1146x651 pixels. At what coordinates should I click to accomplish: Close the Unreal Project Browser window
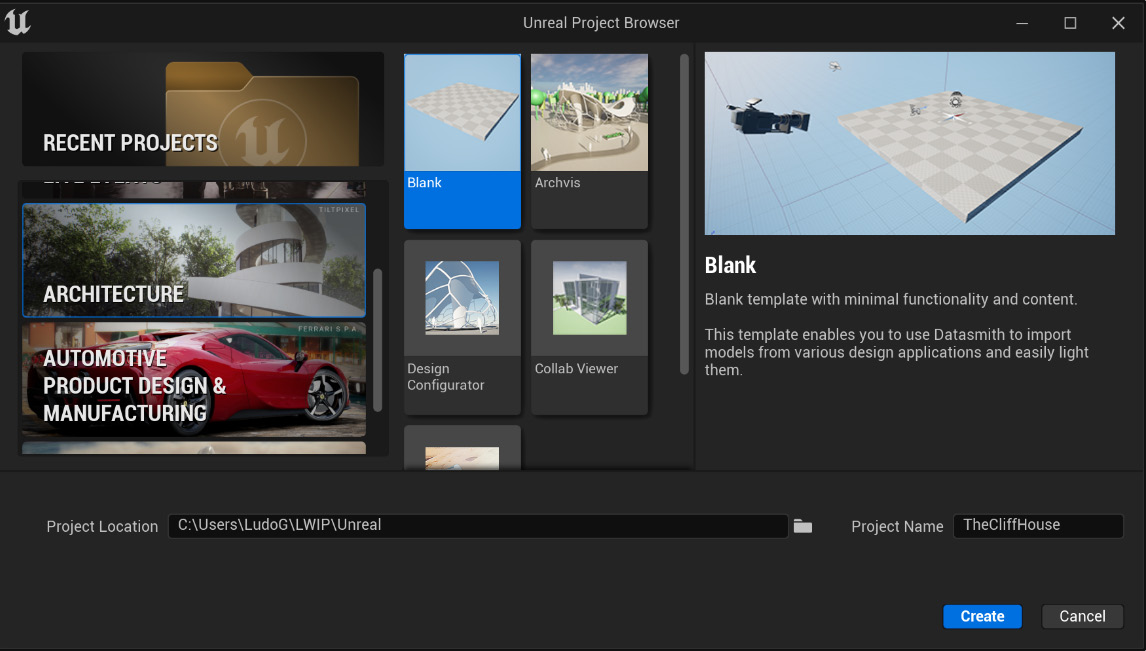point(1118,23)
